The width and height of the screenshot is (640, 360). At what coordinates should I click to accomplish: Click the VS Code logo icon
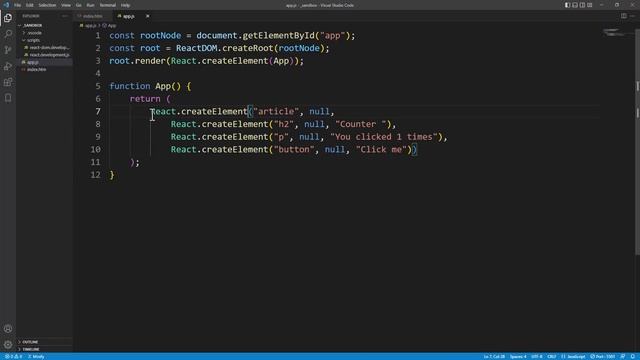tap(6, 5)
